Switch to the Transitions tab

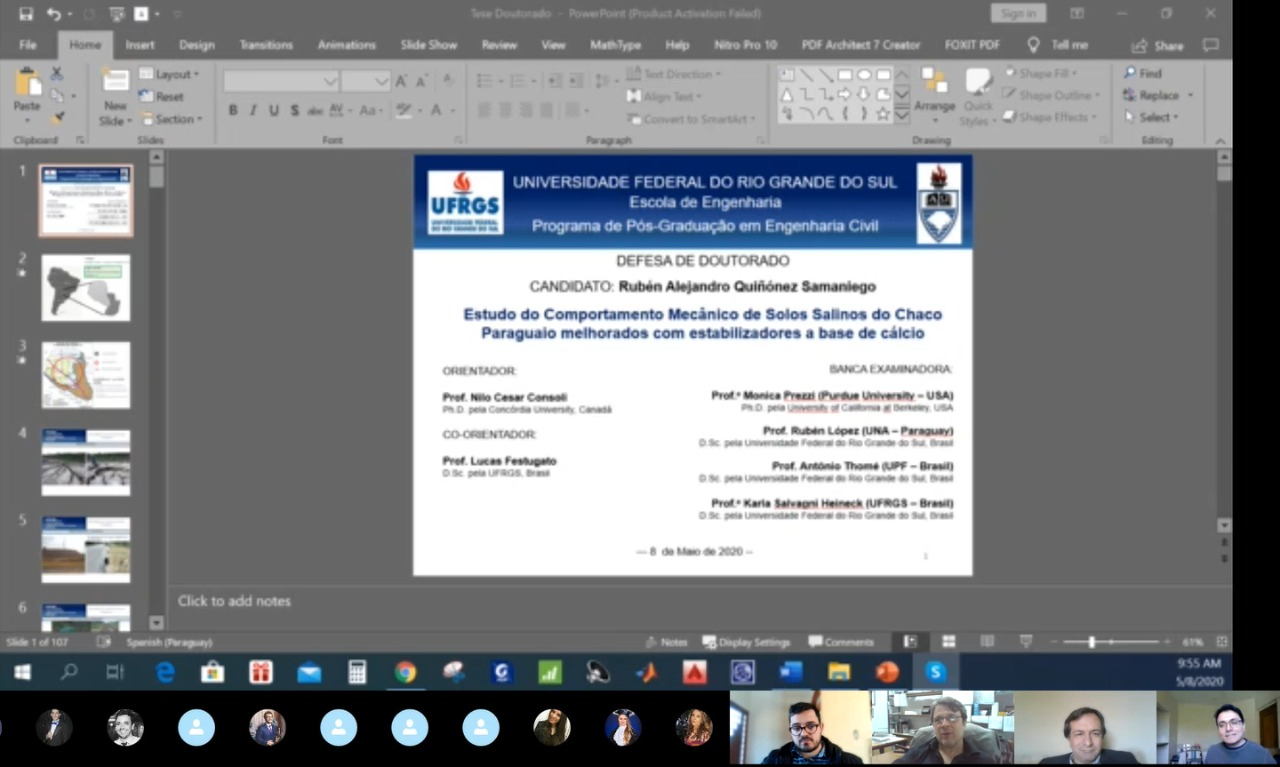point(266,45)
